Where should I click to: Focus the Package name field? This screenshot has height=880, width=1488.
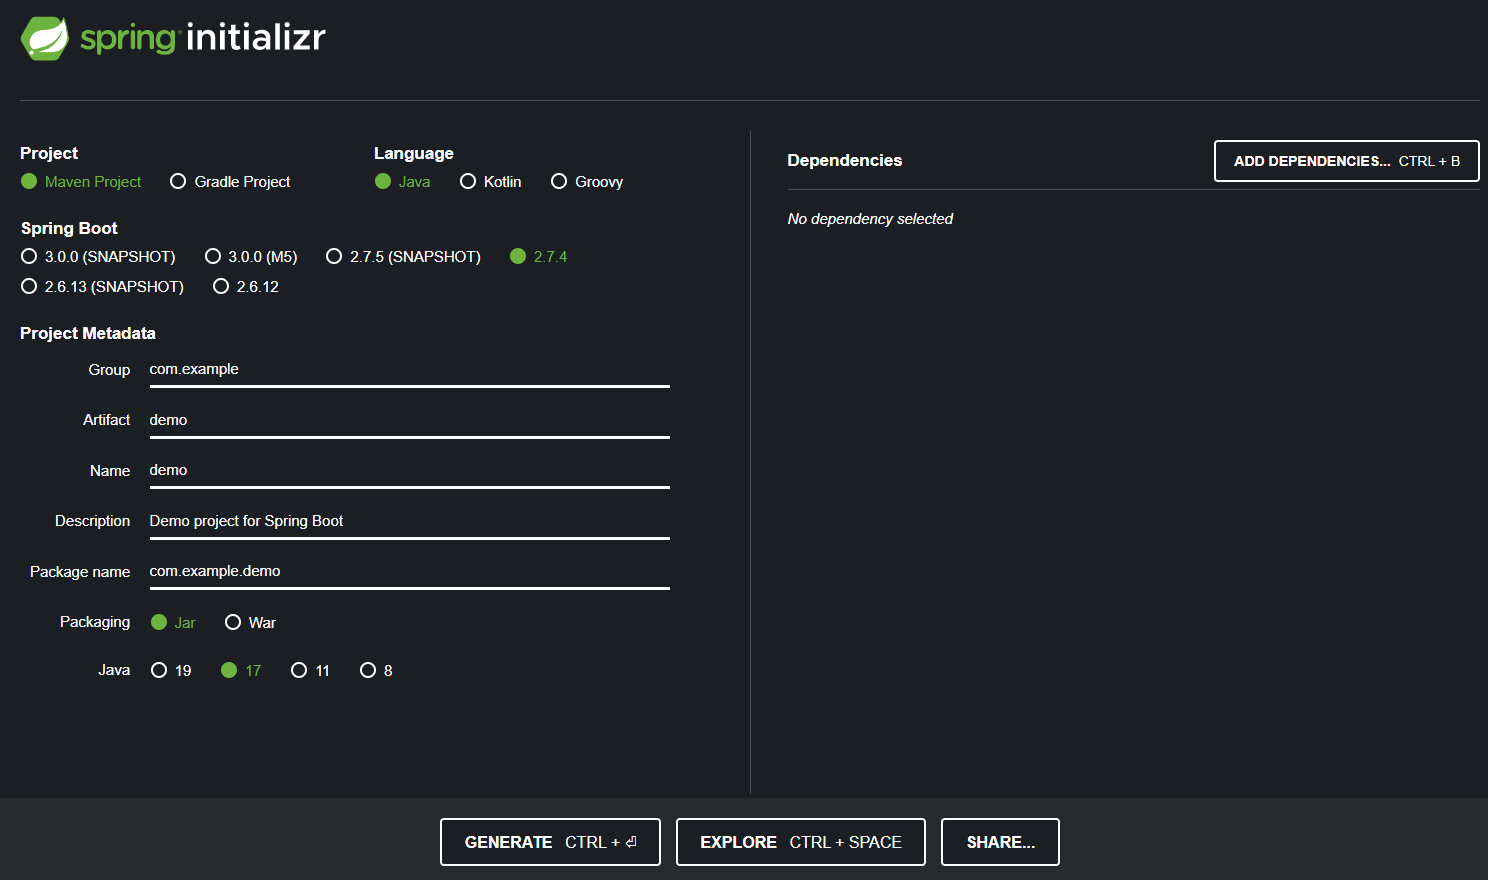410,572
